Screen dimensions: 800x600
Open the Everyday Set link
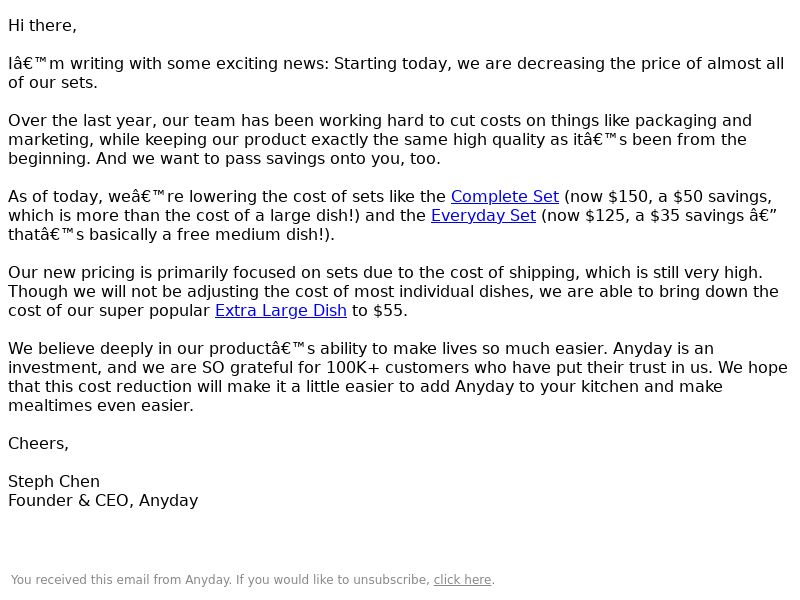coord(483,216)
